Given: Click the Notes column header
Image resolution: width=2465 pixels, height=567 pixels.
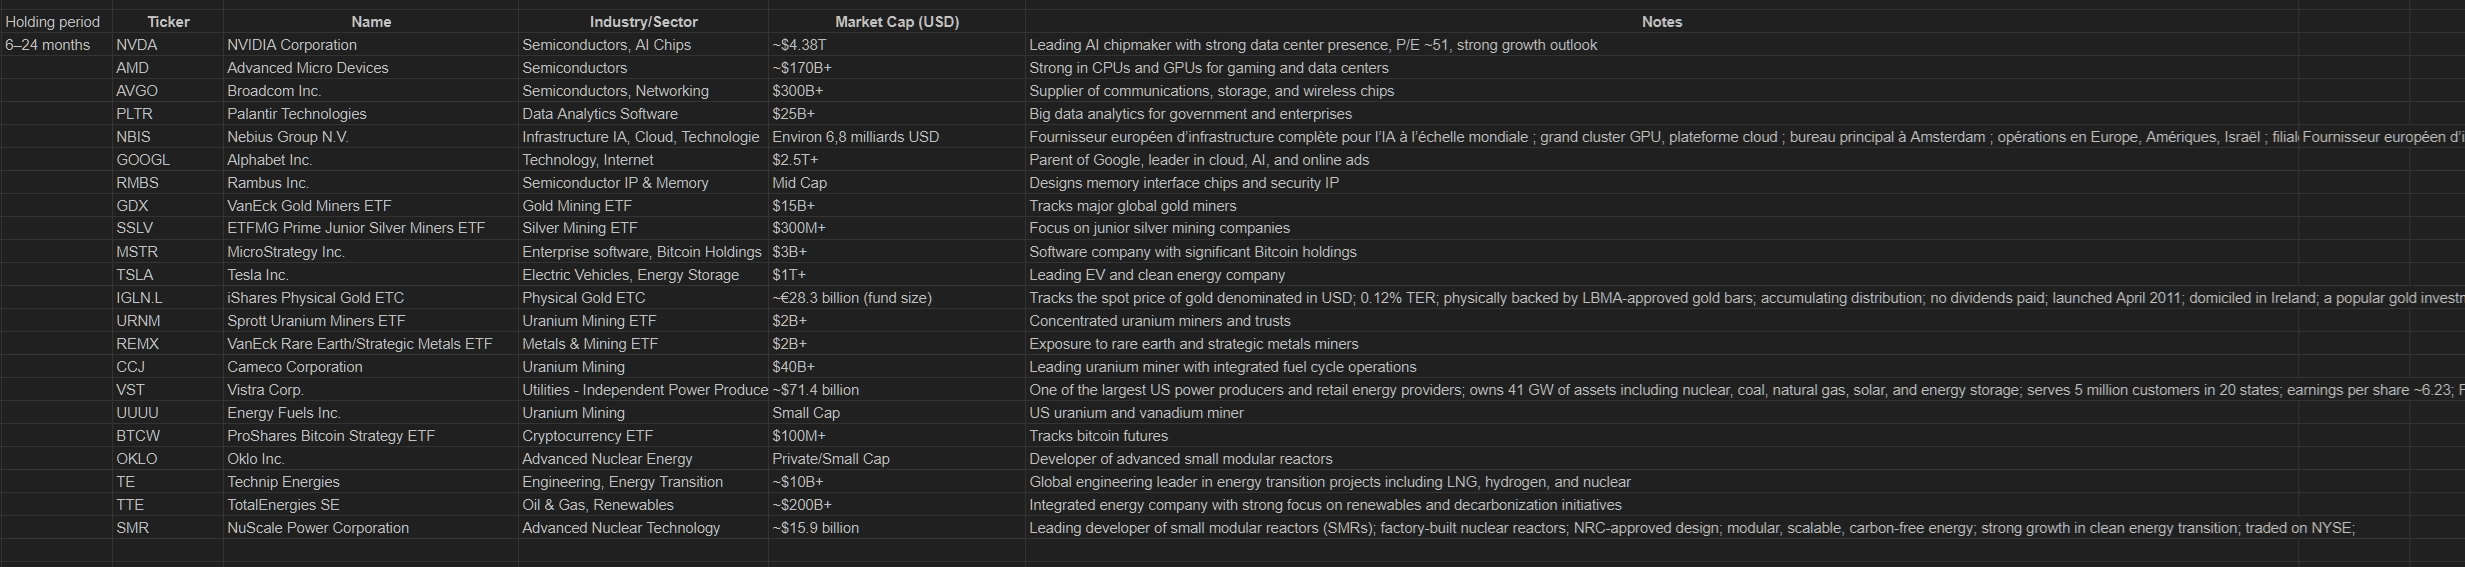Looking at the screenshot, I should [1661, 22].
